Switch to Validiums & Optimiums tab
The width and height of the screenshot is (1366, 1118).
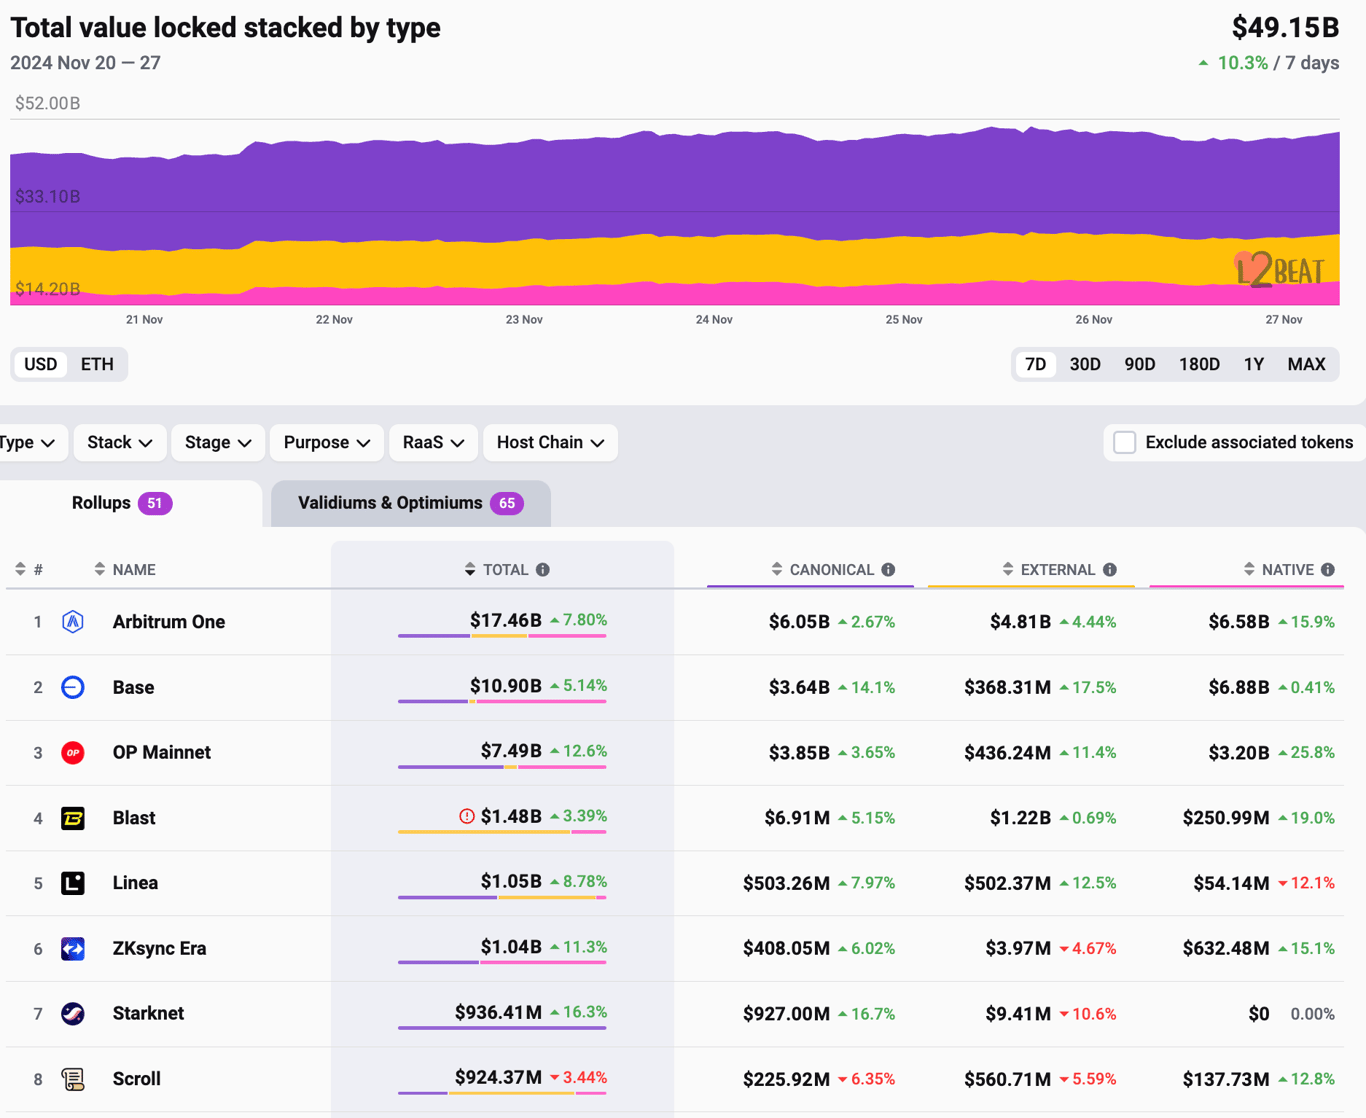[x=410, y=503]
